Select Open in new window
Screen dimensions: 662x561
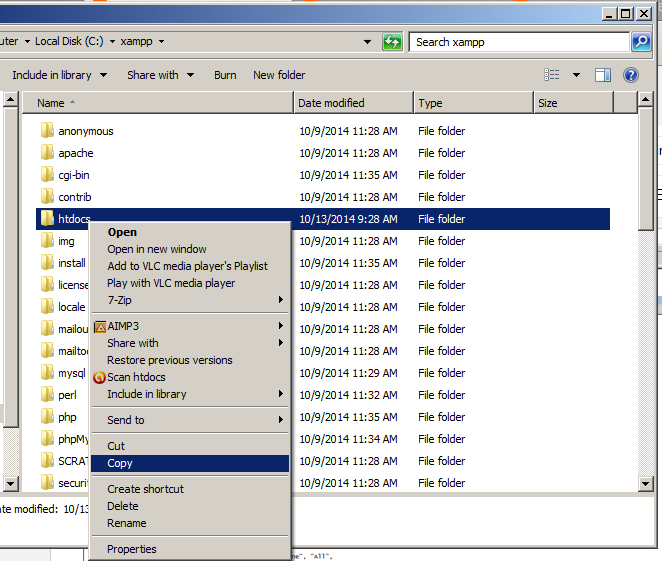point(190,249)
